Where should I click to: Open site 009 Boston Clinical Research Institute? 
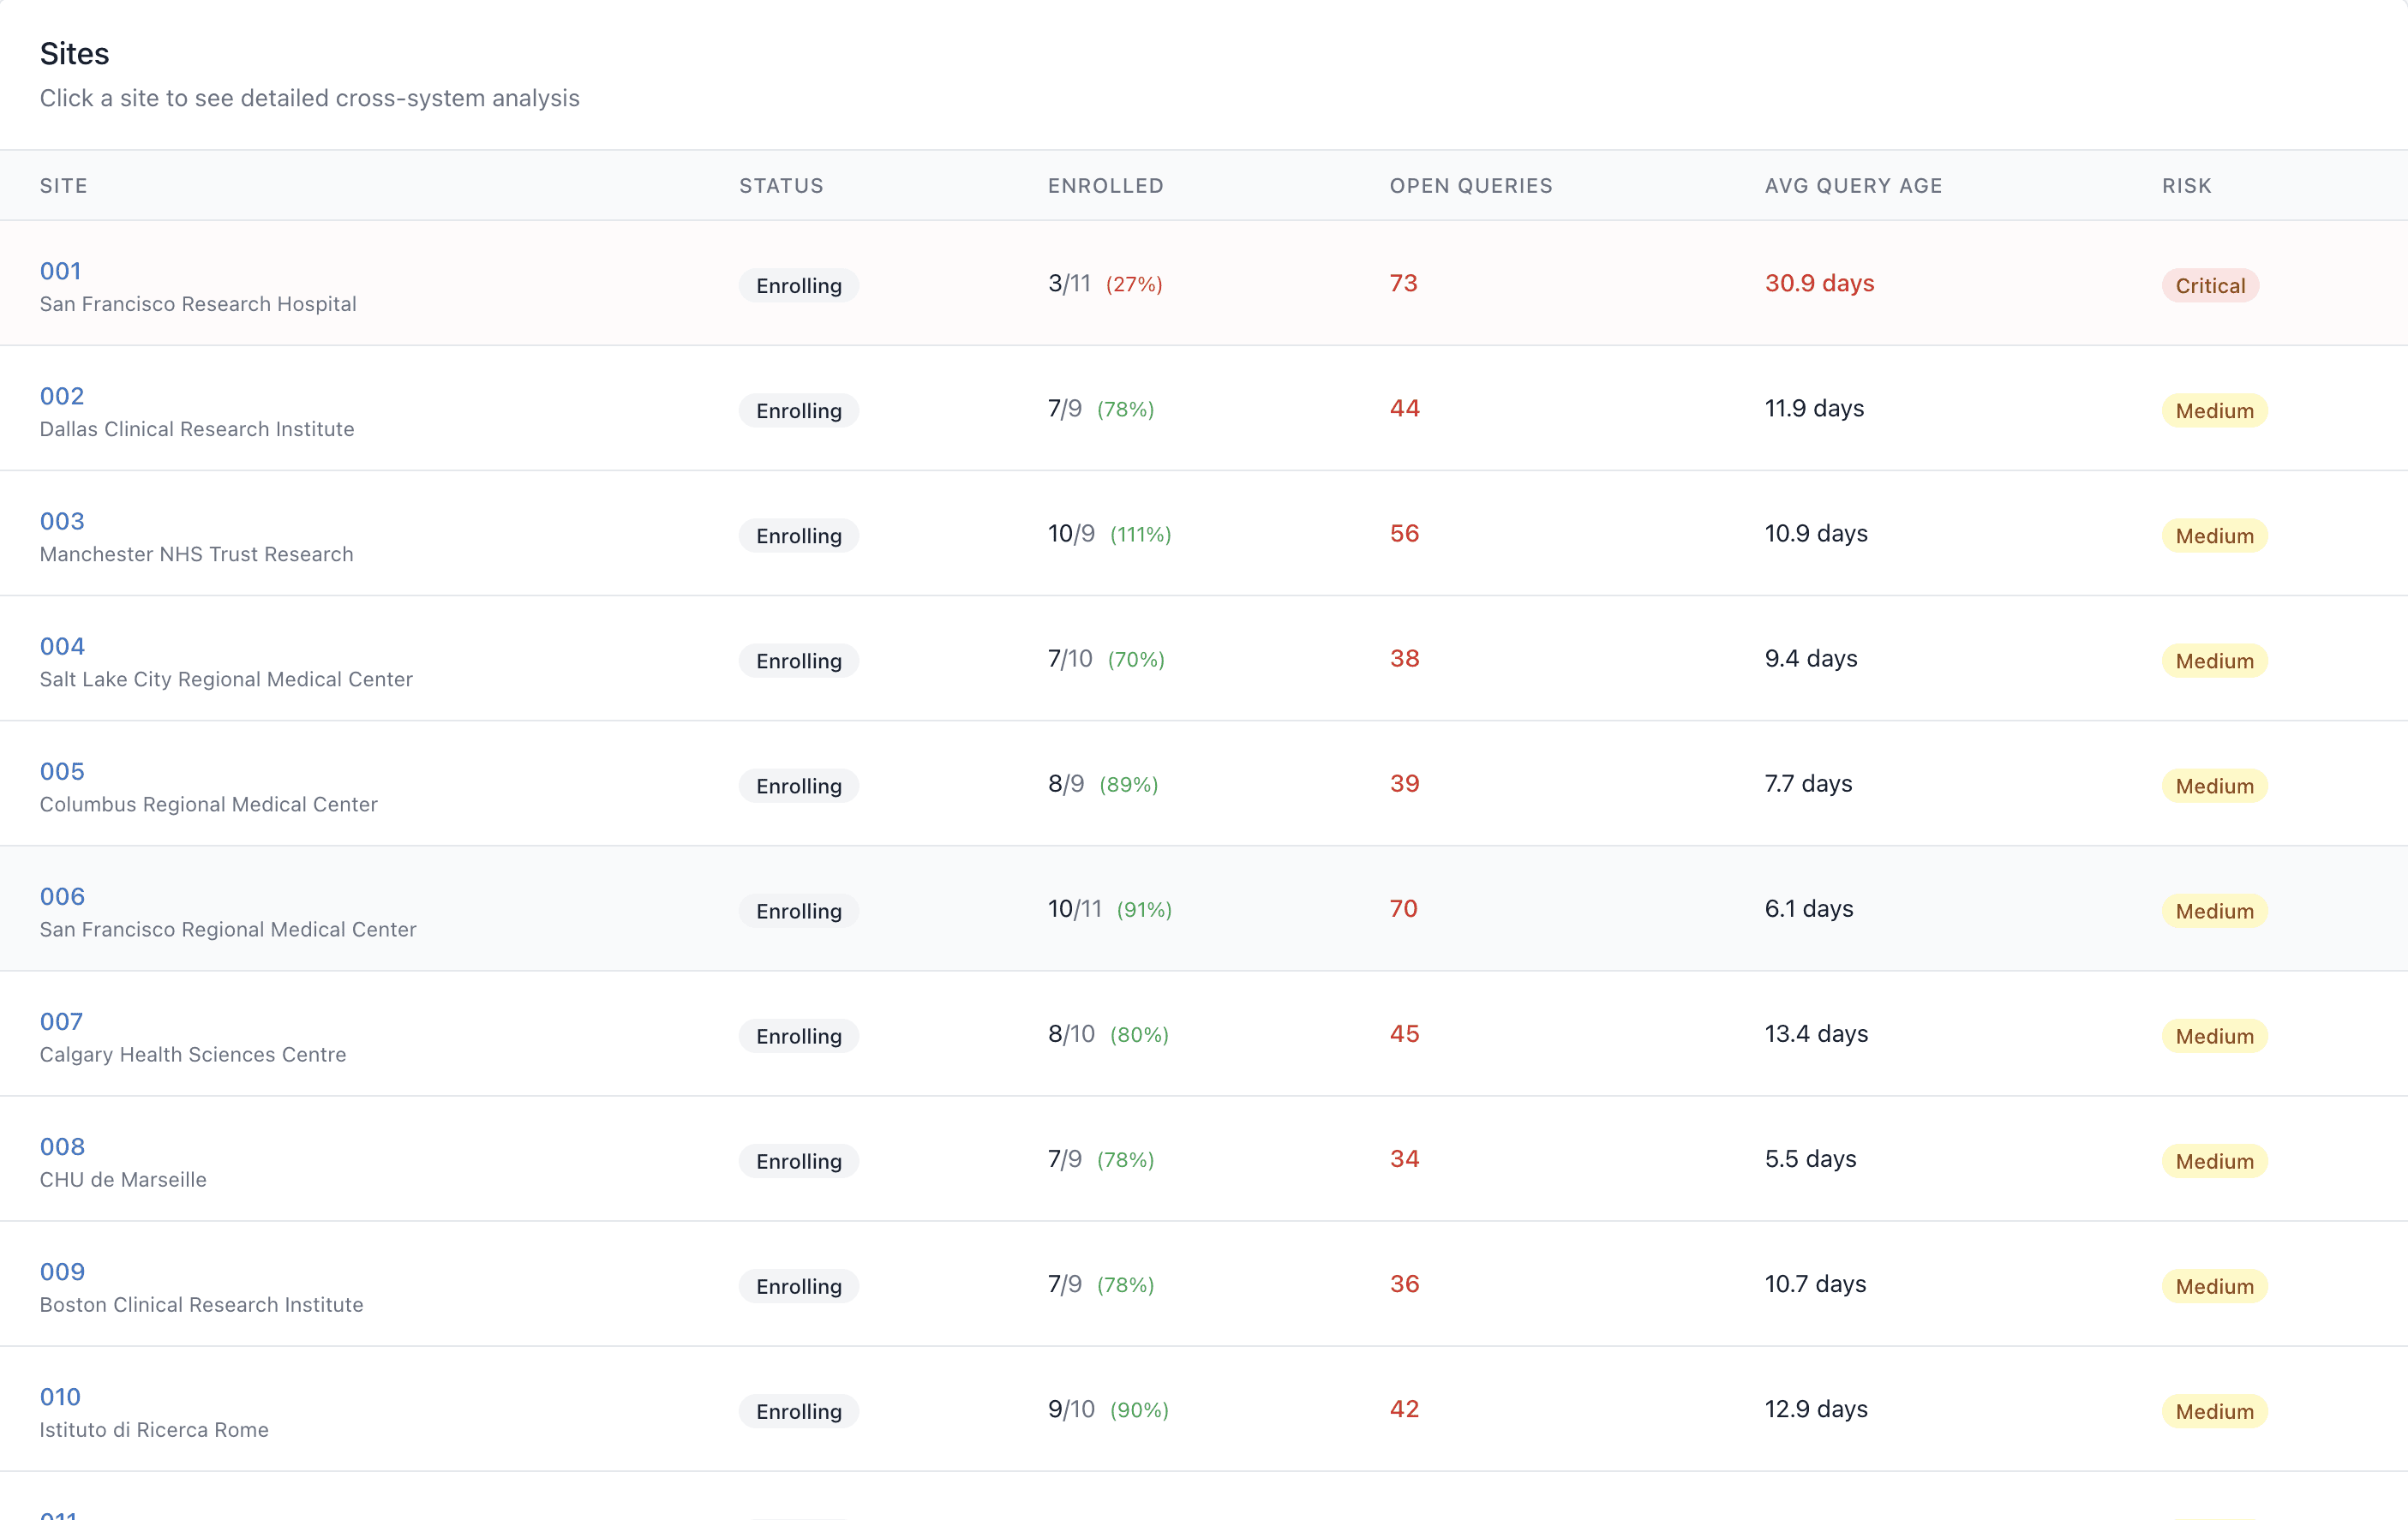coord(62,1271)
